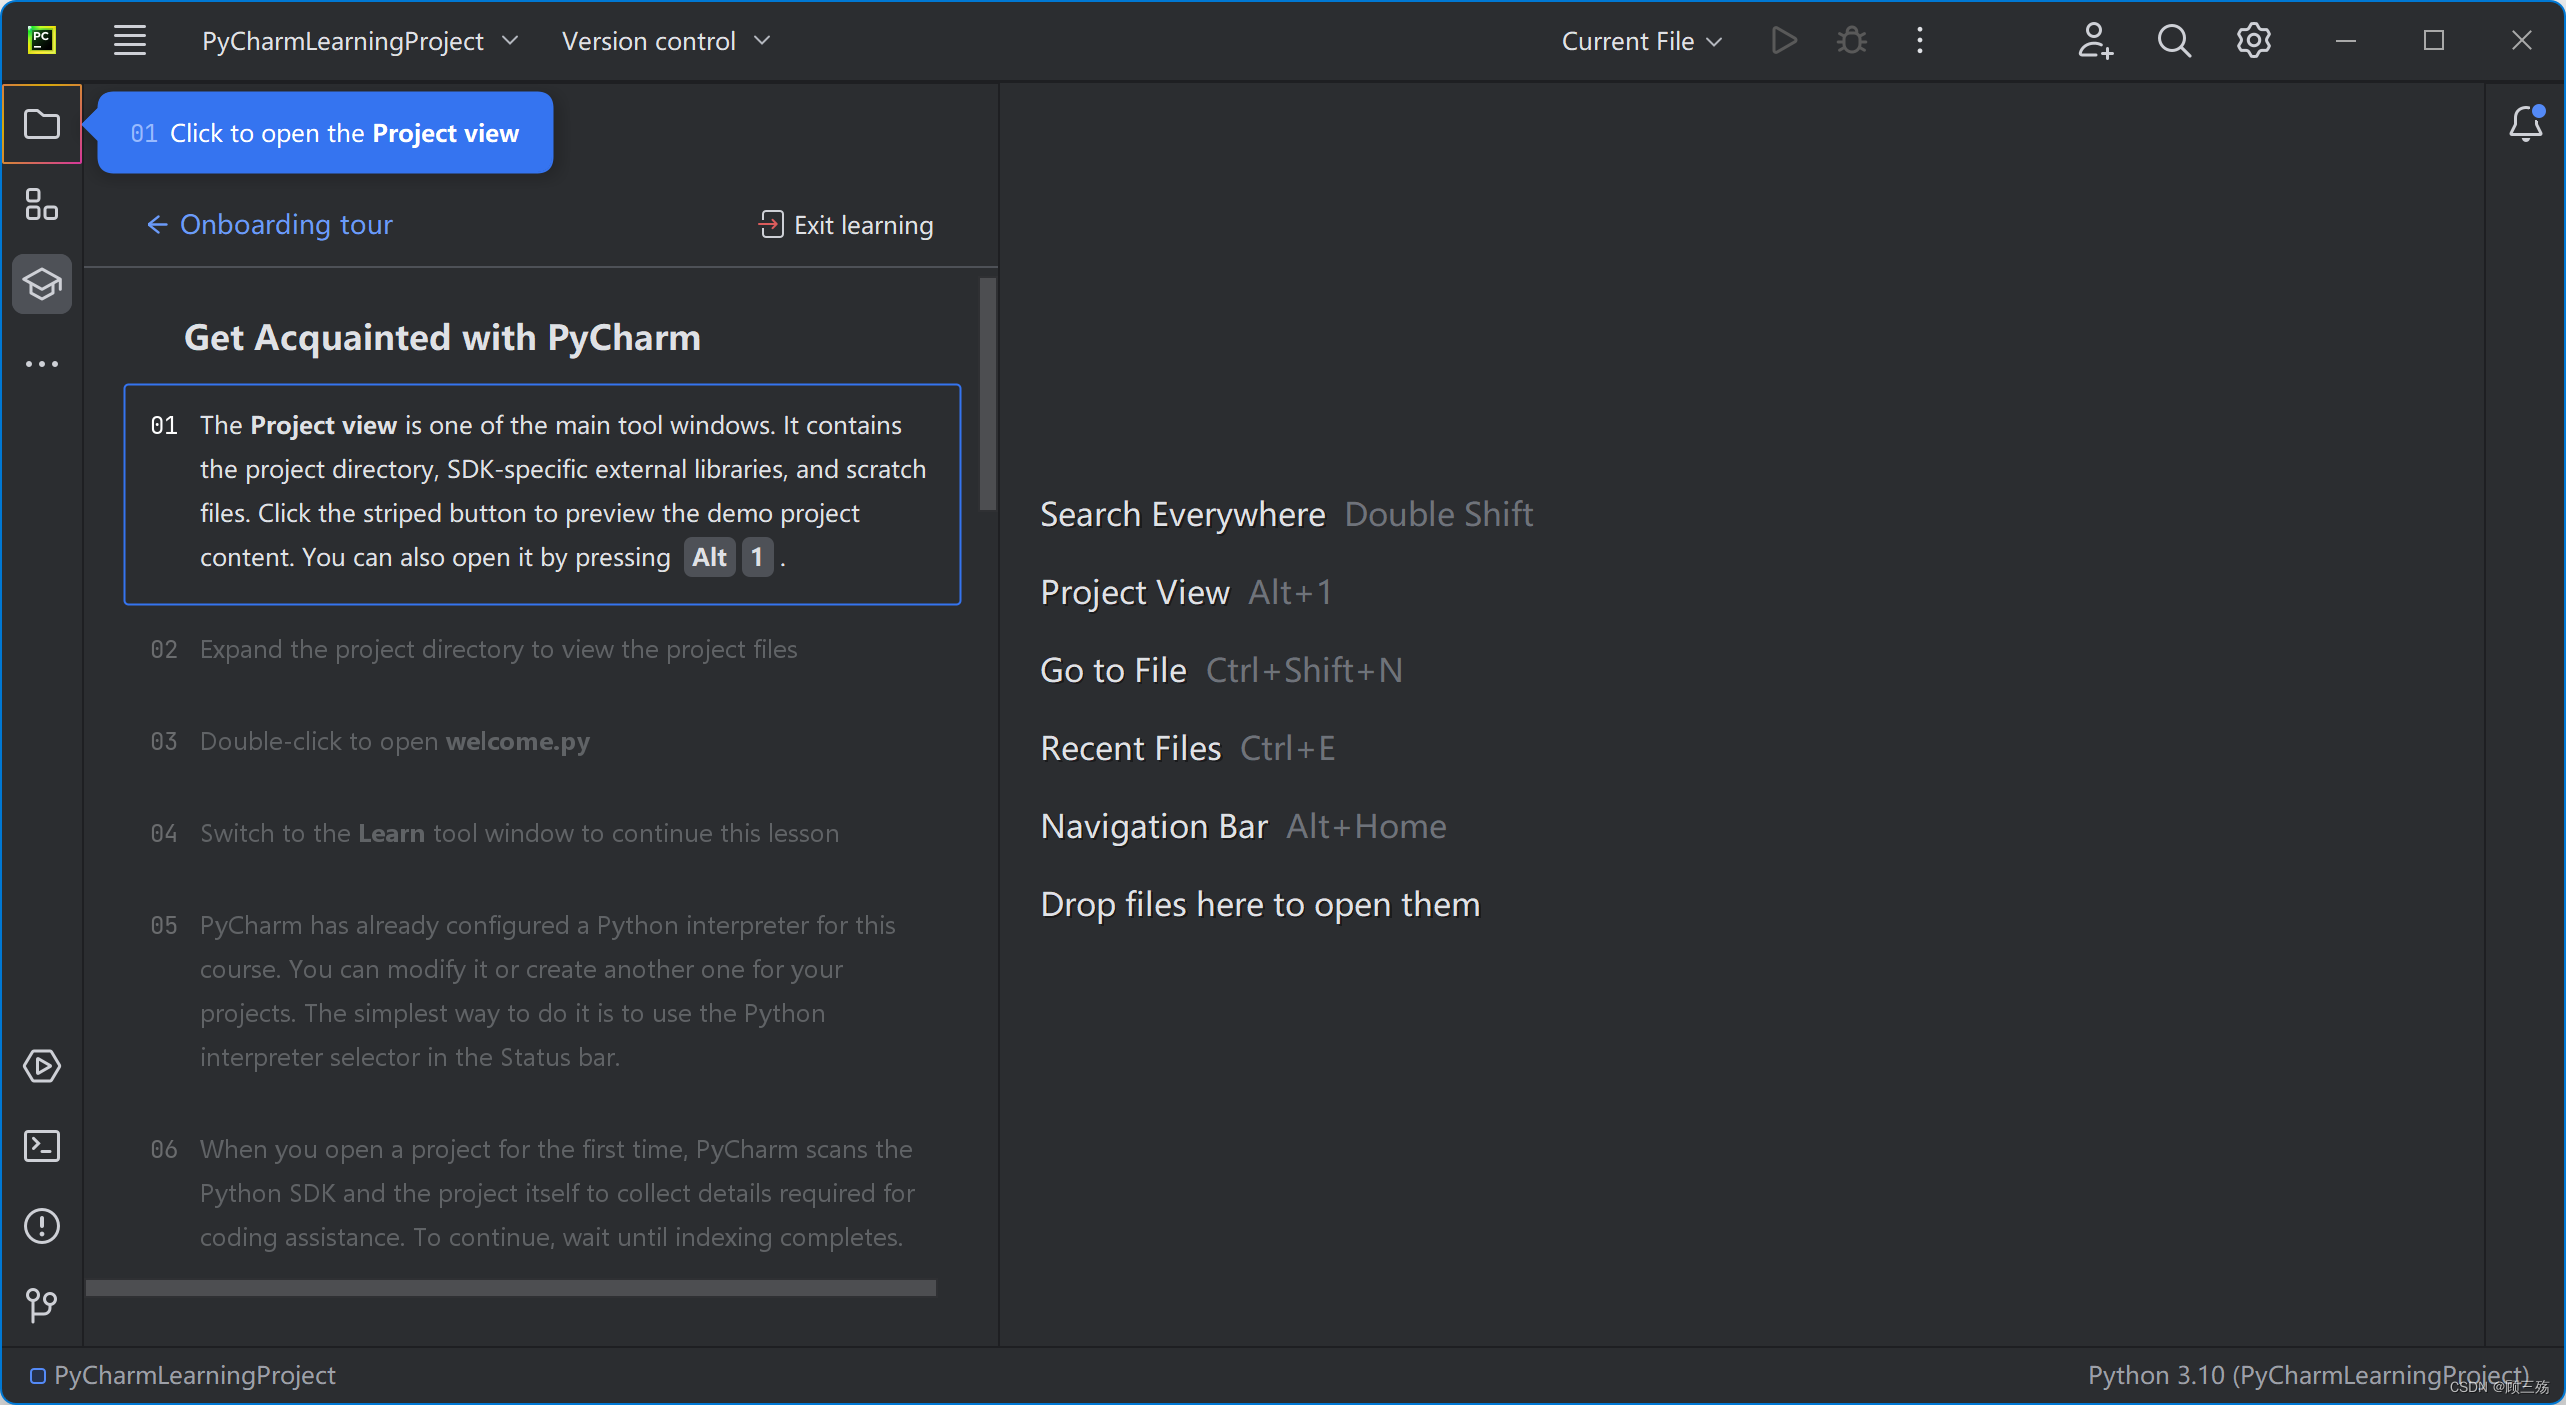Open the Services tool window icon
Screen dimensions: 2566x1405
tap(42, 1066)
